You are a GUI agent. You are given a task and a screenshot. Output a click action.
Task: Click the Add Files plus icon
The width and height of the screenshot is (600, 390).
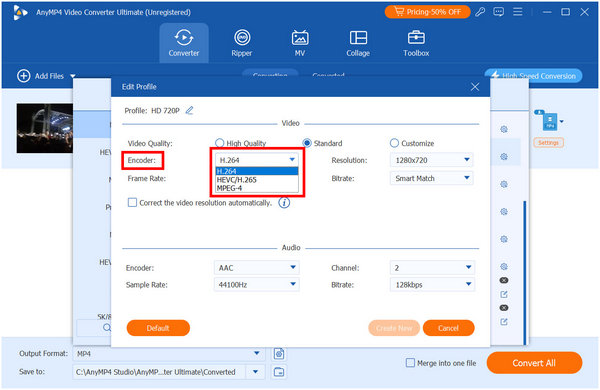coord(24,76)
